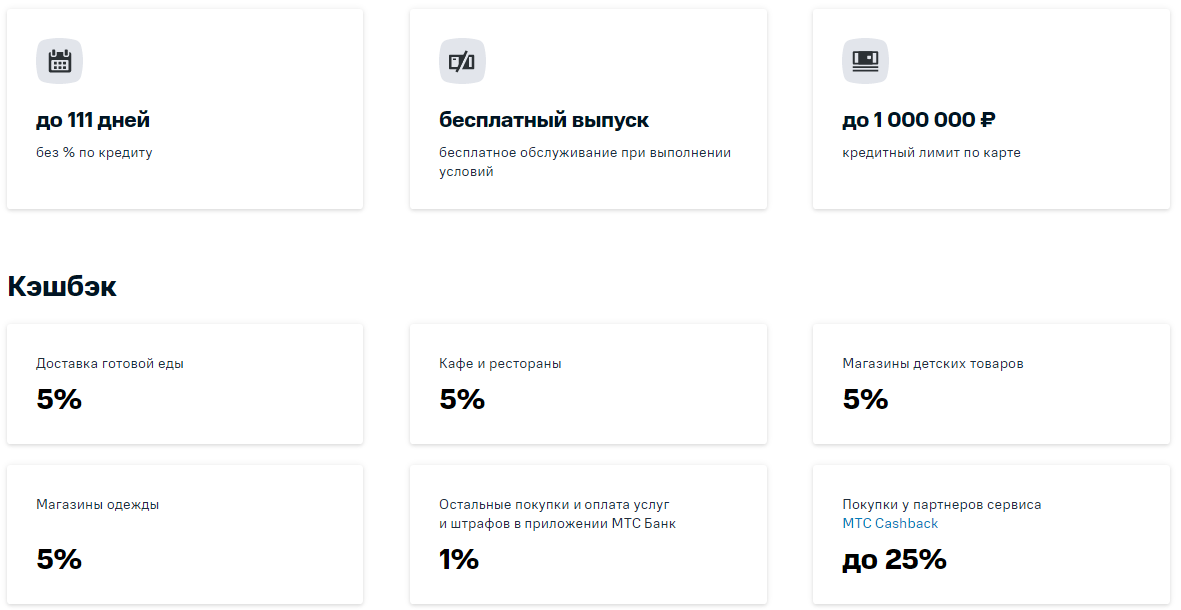
Task: Click the calendar icon above 111 days
Action: tap(60, 61)
